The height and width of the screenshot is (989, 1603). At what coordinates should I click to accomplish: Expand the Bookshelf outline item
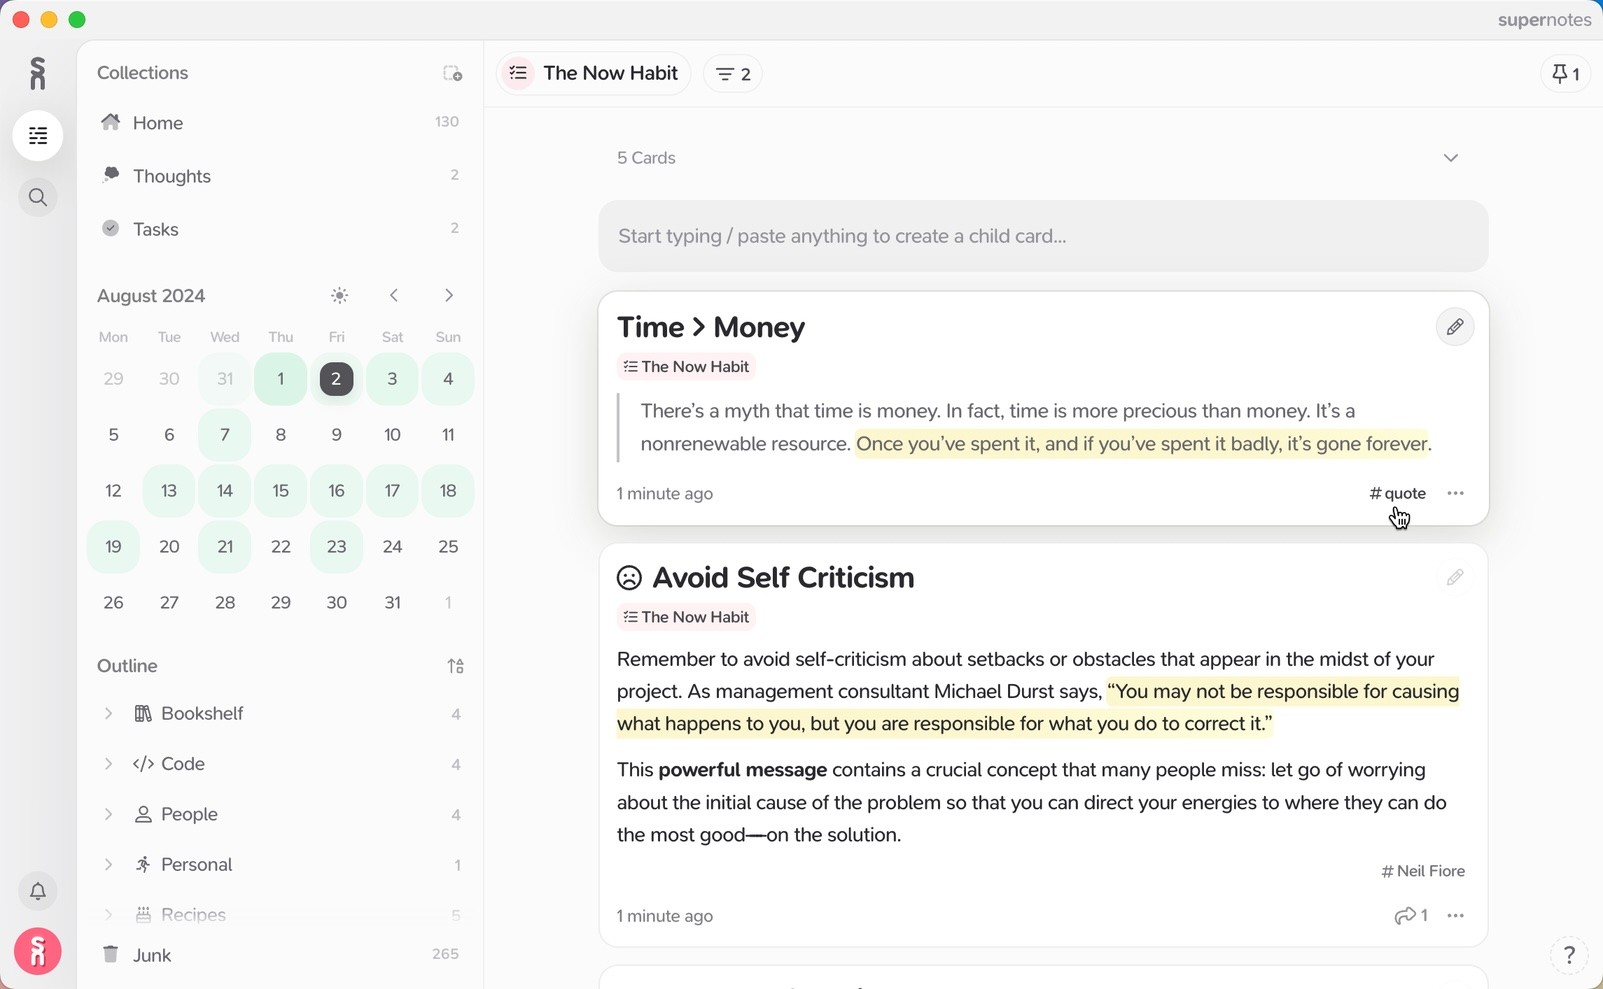[x=108, y=714]
